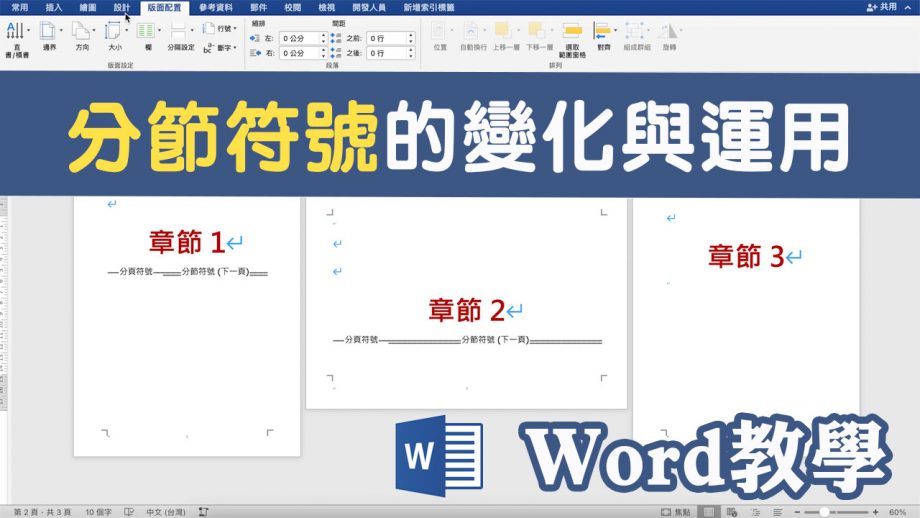Click the 方向 orientation icon
920x518 pixels.
pyautogui.click(x=80, y=31)
